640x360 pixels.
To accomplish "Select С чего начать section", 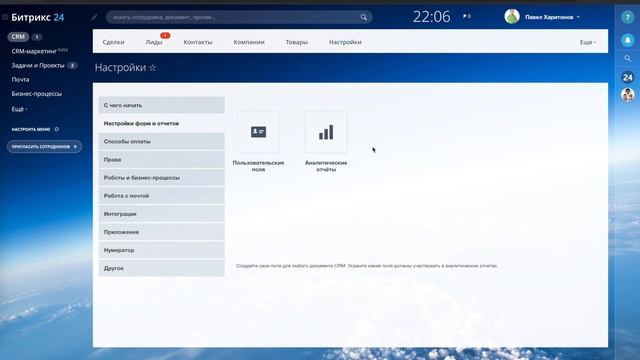I will [x=162, y=105].
